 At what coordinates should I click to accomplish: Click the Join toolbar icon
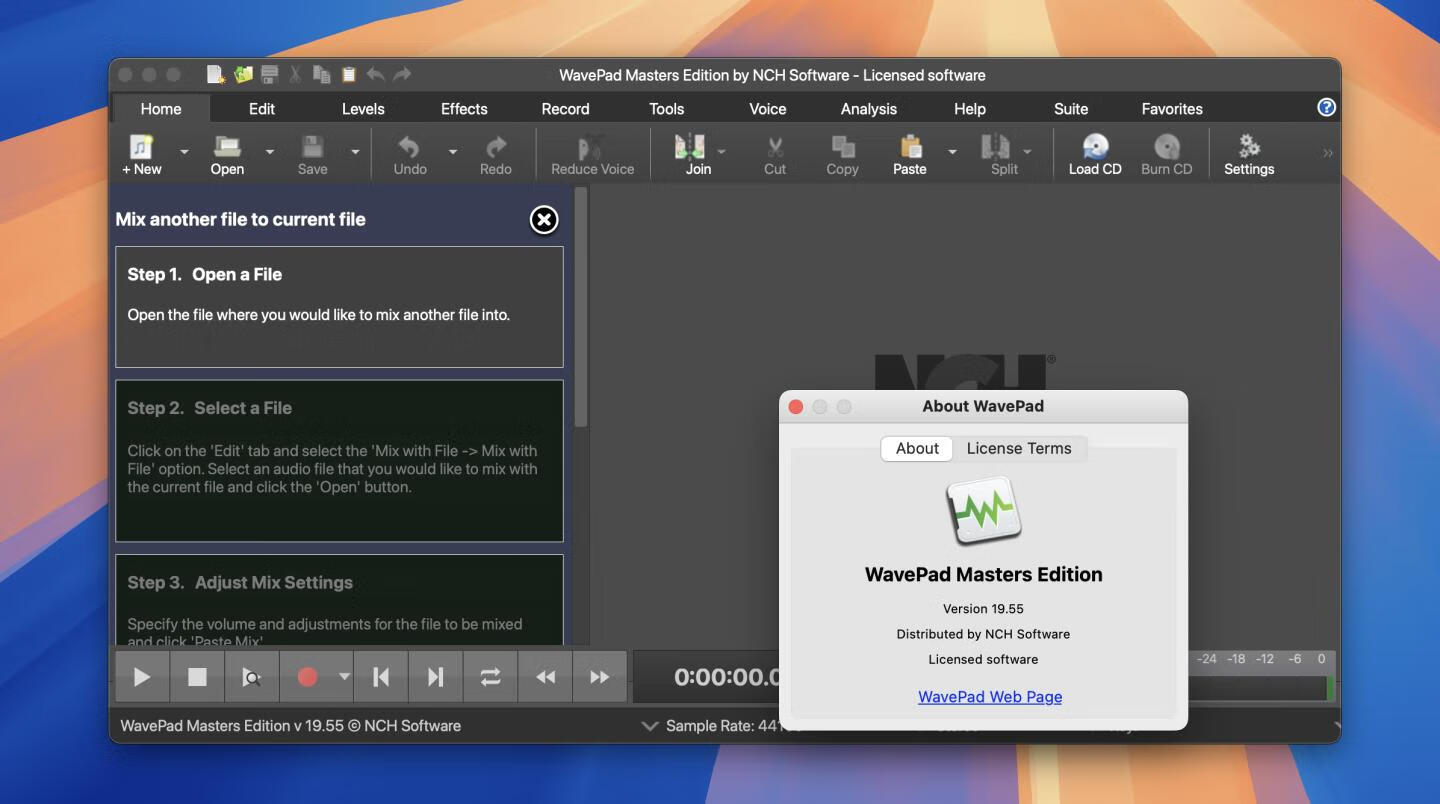tap(690, 147)
